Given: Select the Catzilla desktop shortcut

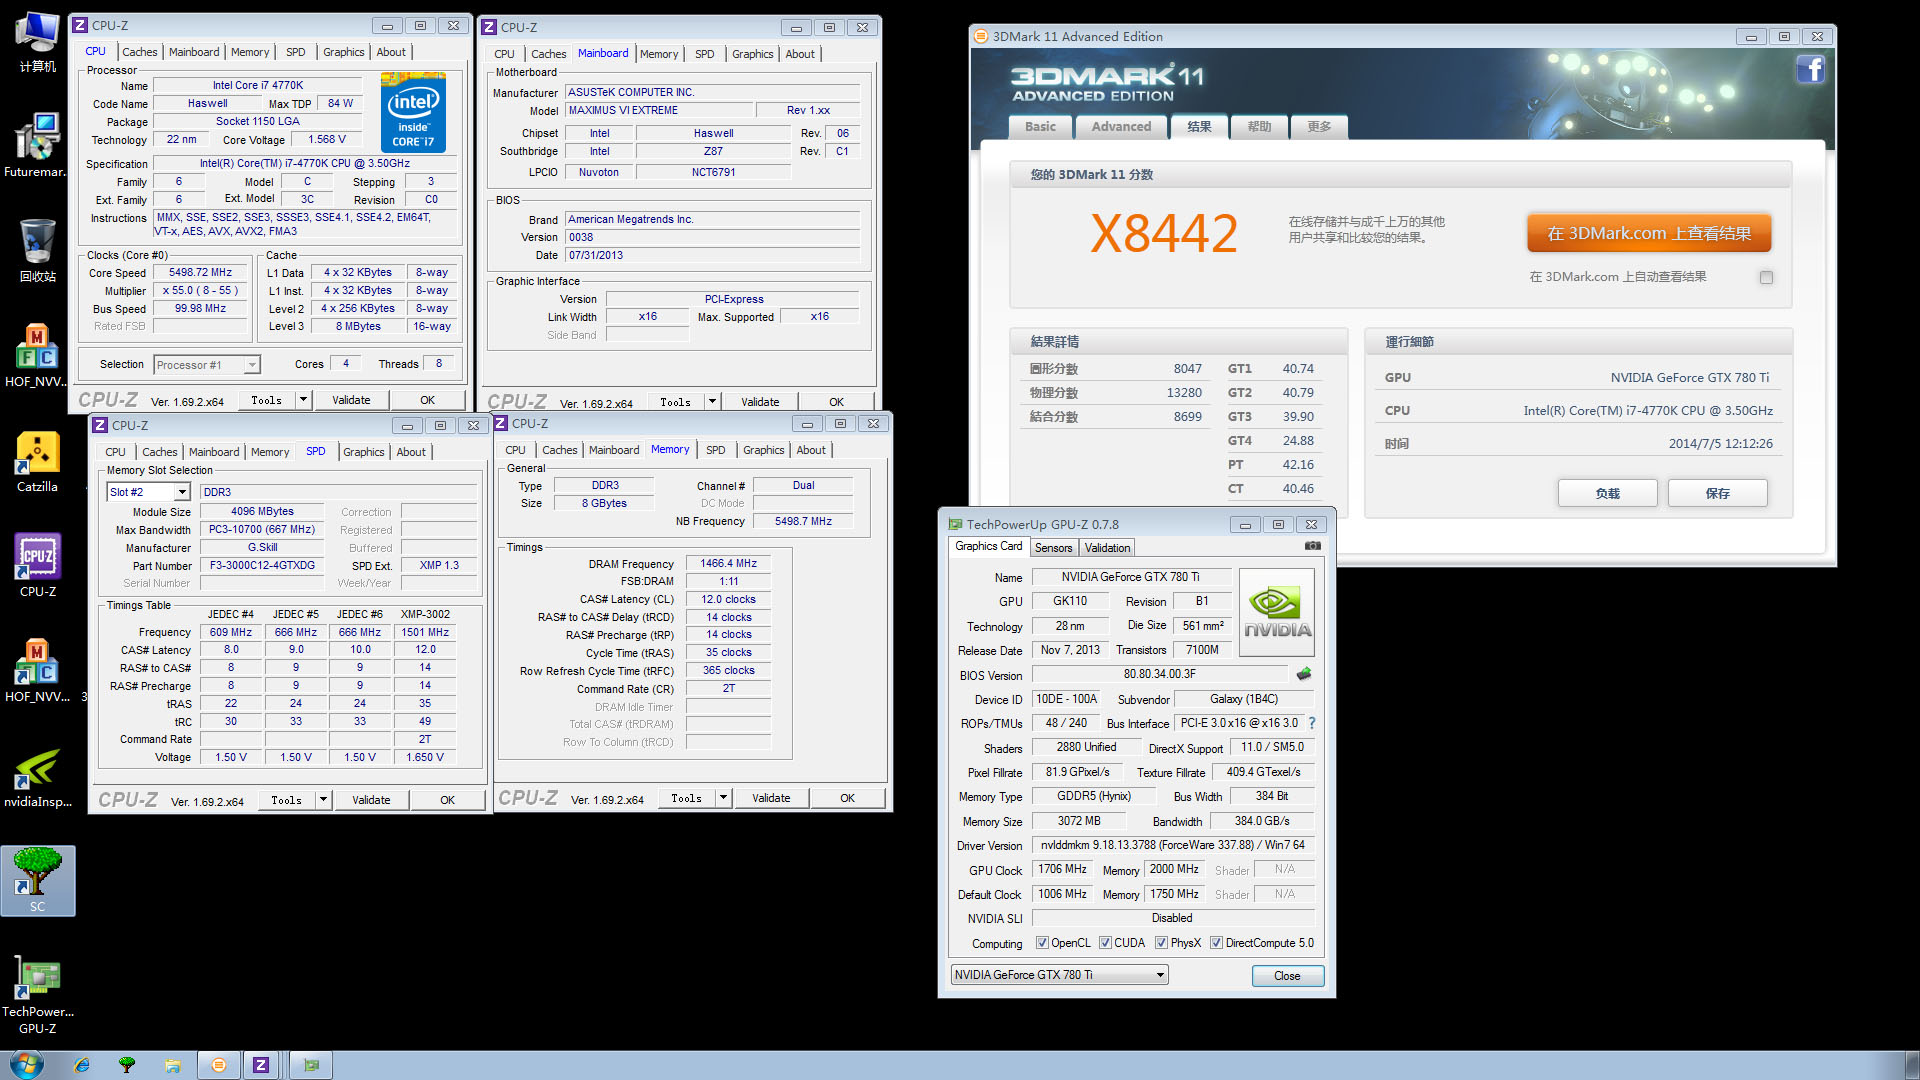Looking at the screenshot, I should (x=37, y=461).
